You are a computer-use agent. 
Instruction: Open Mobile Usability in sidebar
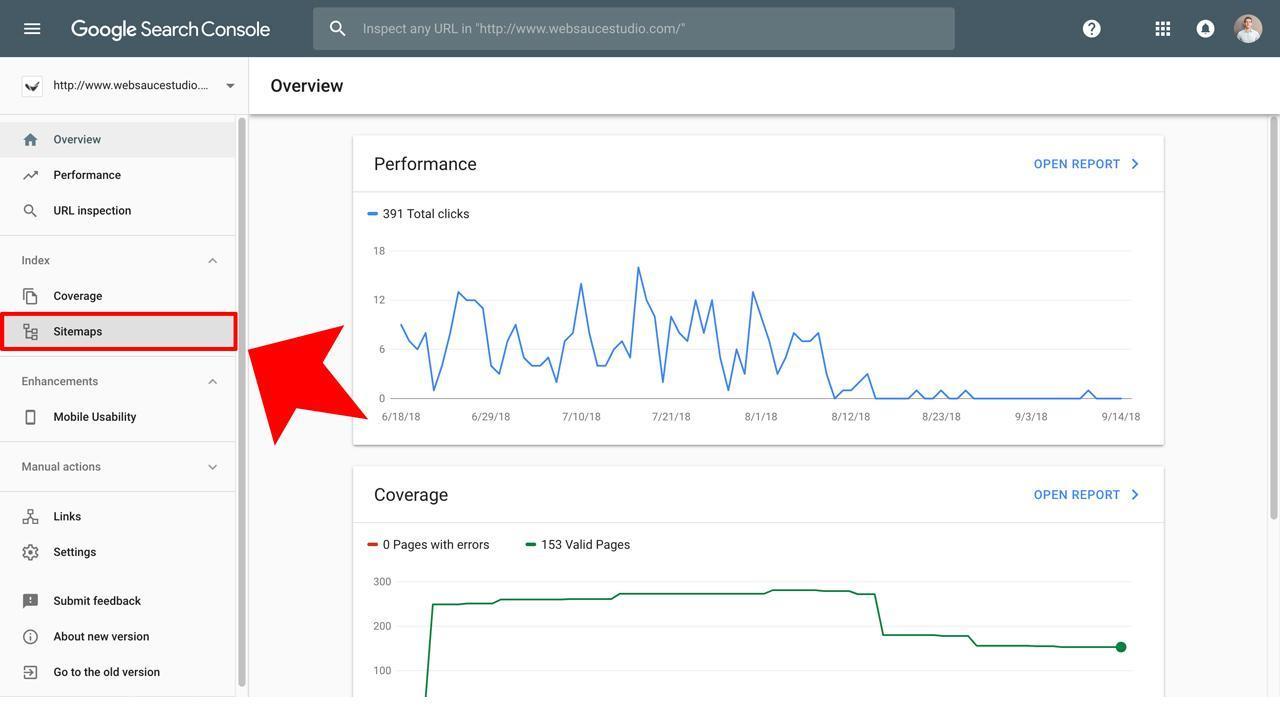click(118, 417)
